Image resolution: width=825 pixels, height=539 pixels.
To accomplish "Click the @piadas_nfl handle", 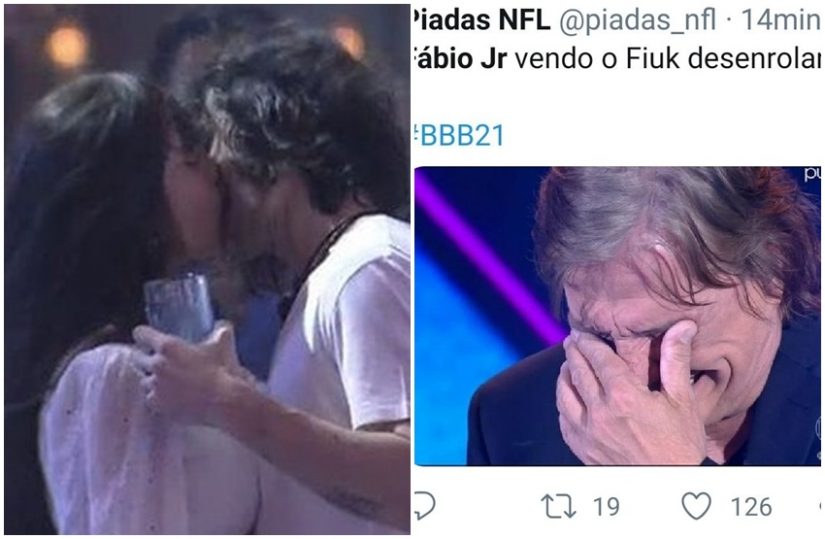I will 638,22.
